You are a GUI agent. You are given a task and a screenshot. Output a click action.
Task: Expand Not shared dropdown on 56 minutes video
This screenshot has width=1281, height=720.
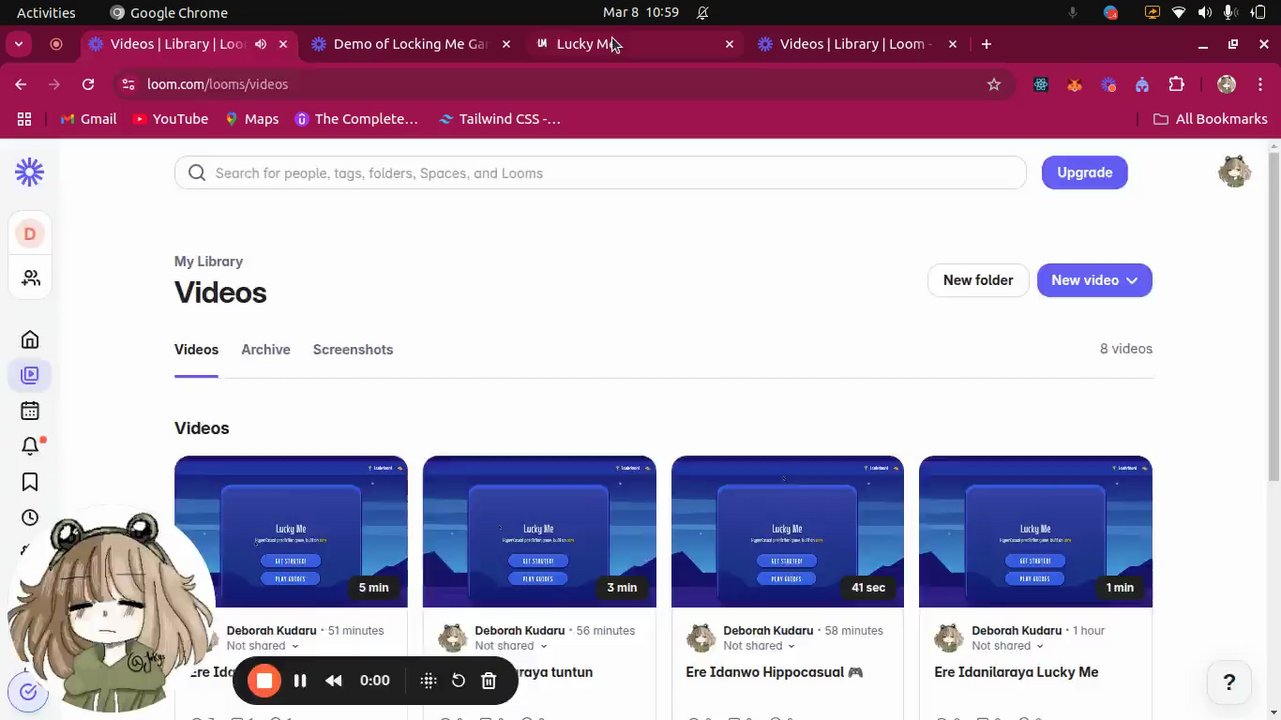pyautogui.click(x=544, y=646)
